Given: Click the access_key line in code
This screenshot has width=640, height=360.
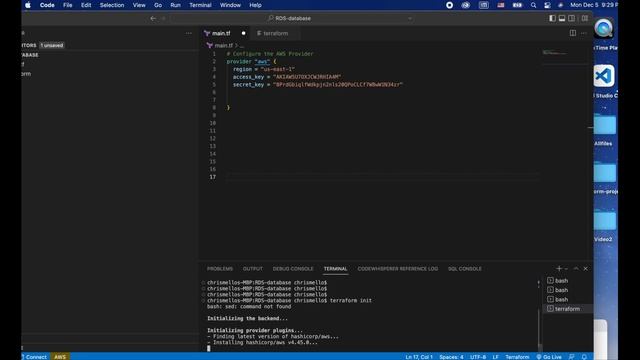Looking at the screenshot, I should click(x=287, y=77).
